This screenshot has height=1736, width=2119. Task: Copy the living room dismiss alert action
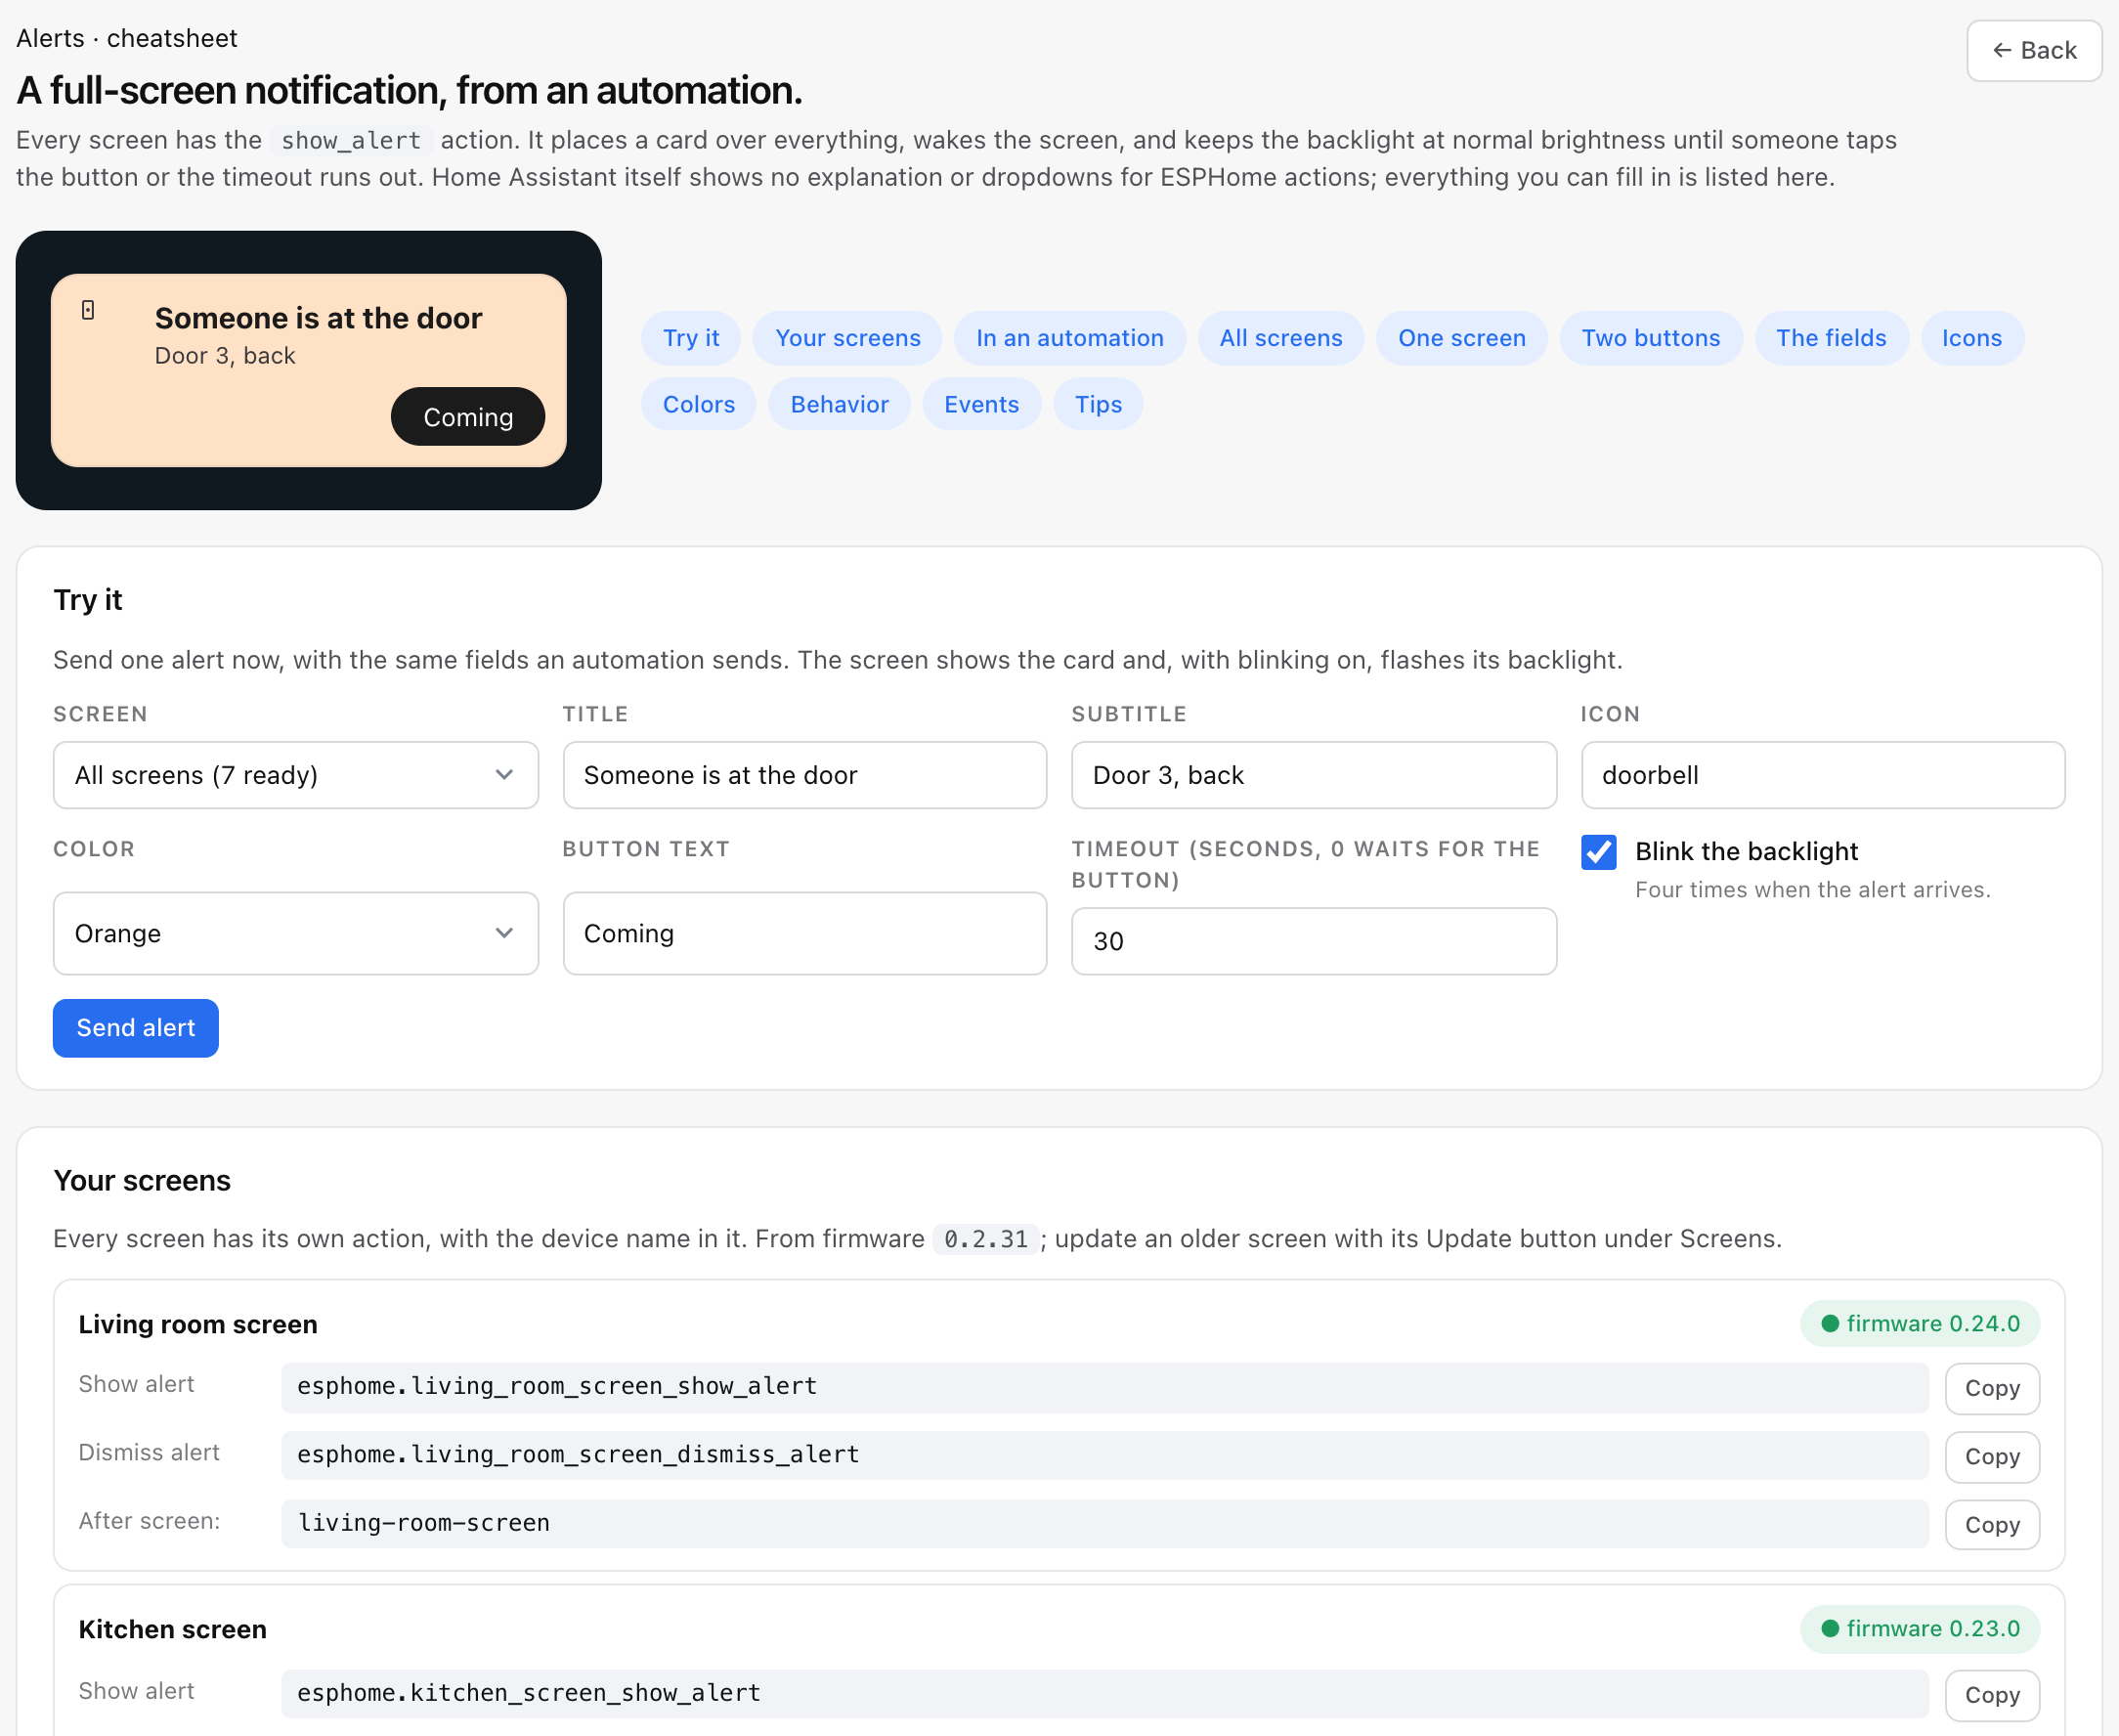click(1991, 1456)
